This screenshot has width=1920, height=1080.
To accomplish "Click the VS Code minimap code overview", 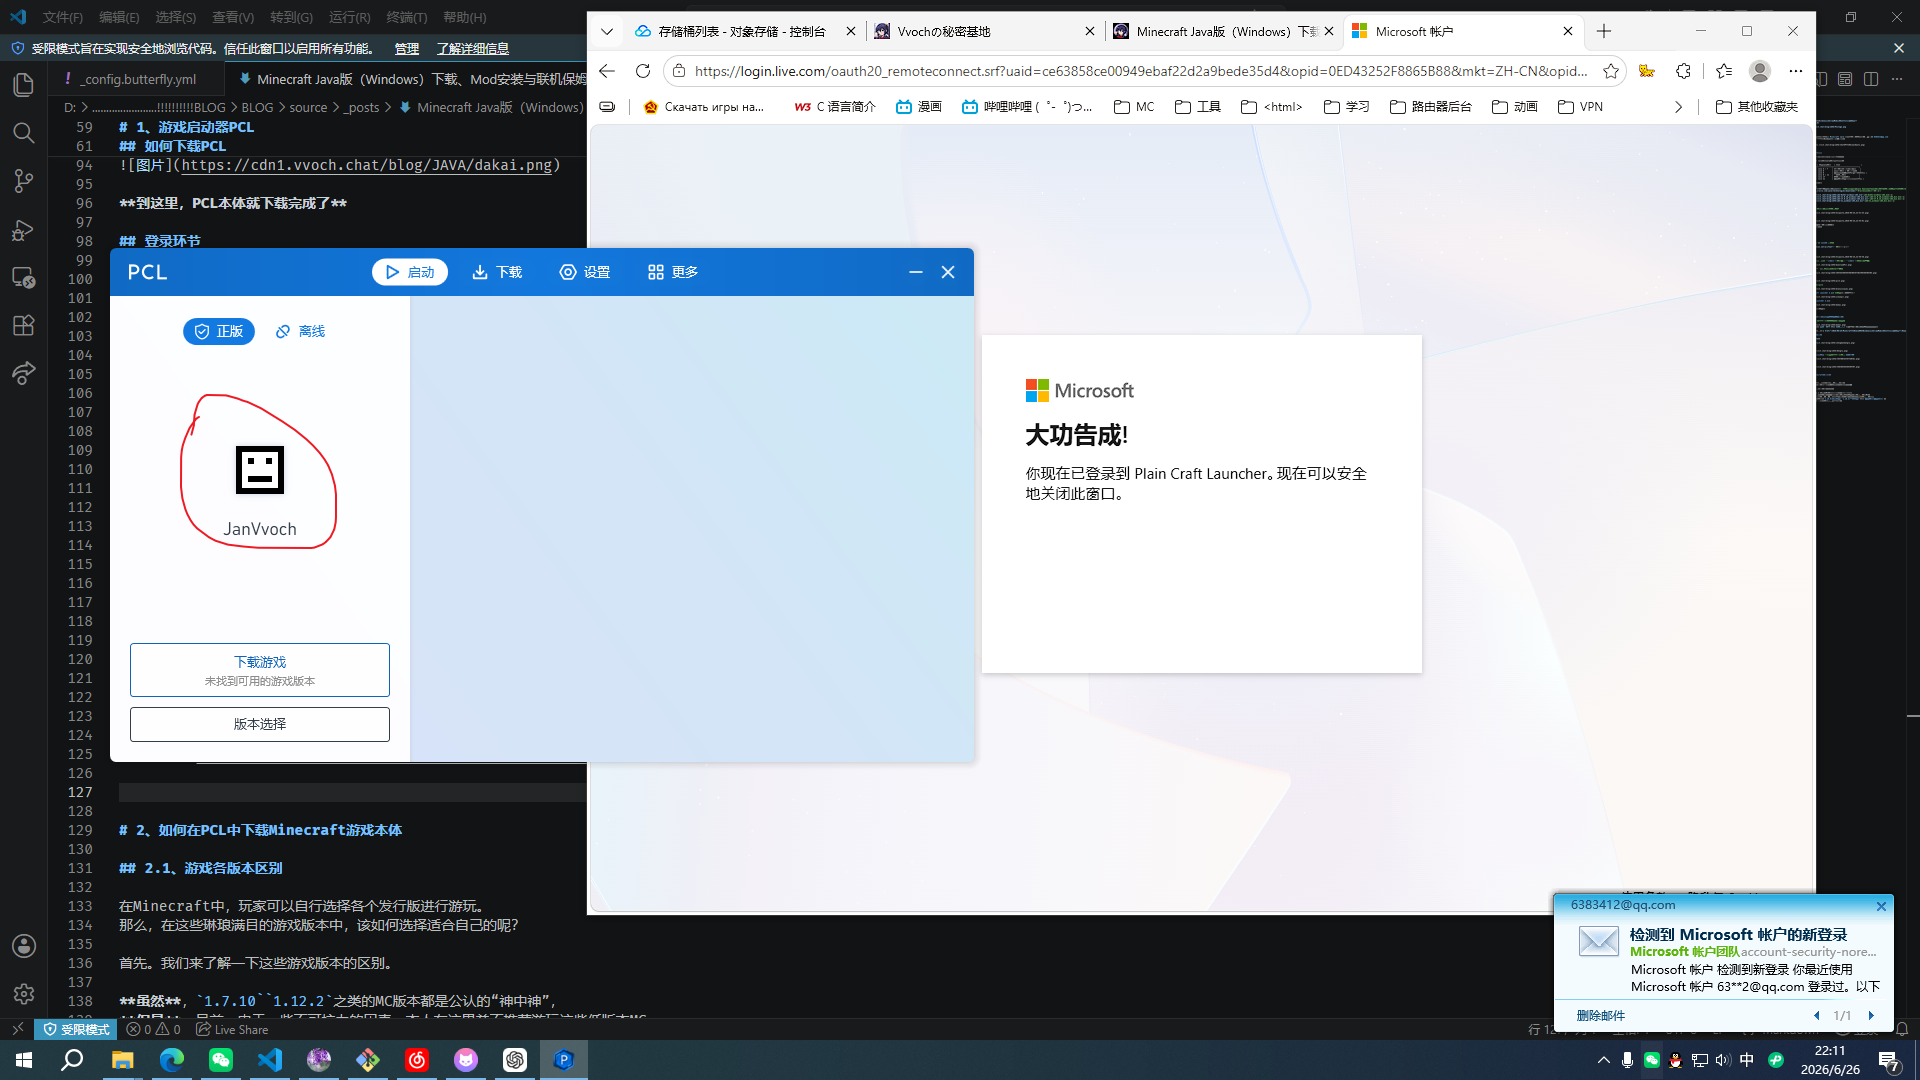I will (x=1862, y=260).
